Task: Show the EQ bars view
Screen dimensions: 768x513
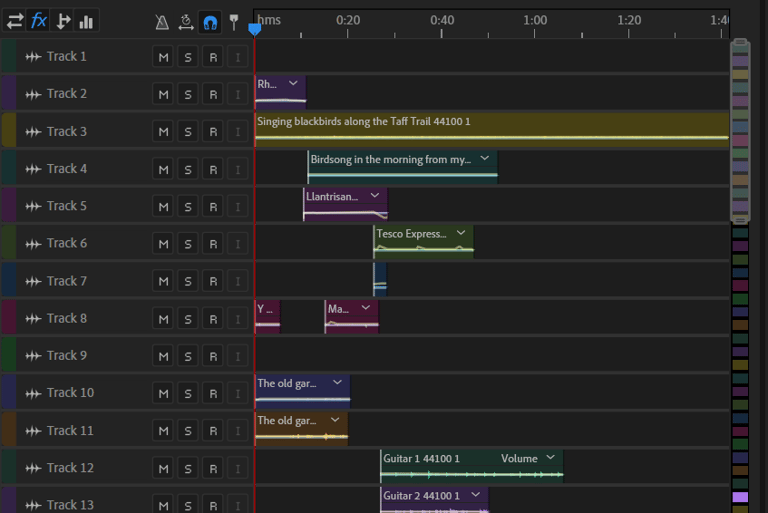Action: tap(86, 21)
